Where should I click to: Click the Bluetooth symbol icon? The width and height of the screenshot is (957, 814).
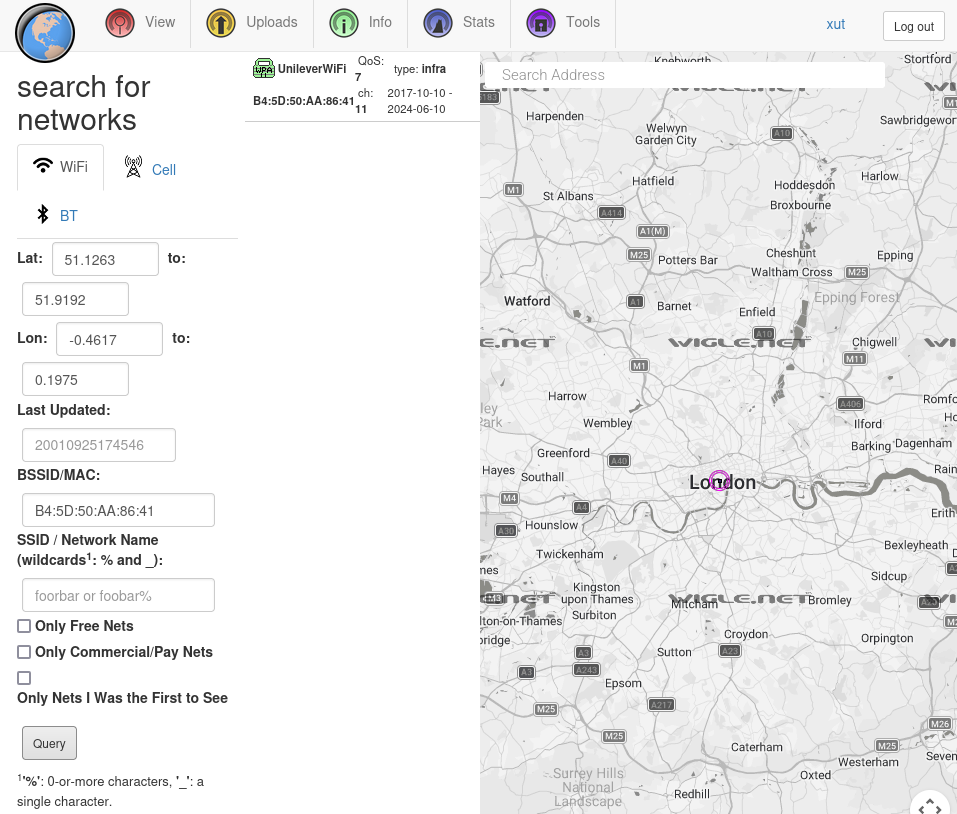pyautogui.click(x=43, y=214)
